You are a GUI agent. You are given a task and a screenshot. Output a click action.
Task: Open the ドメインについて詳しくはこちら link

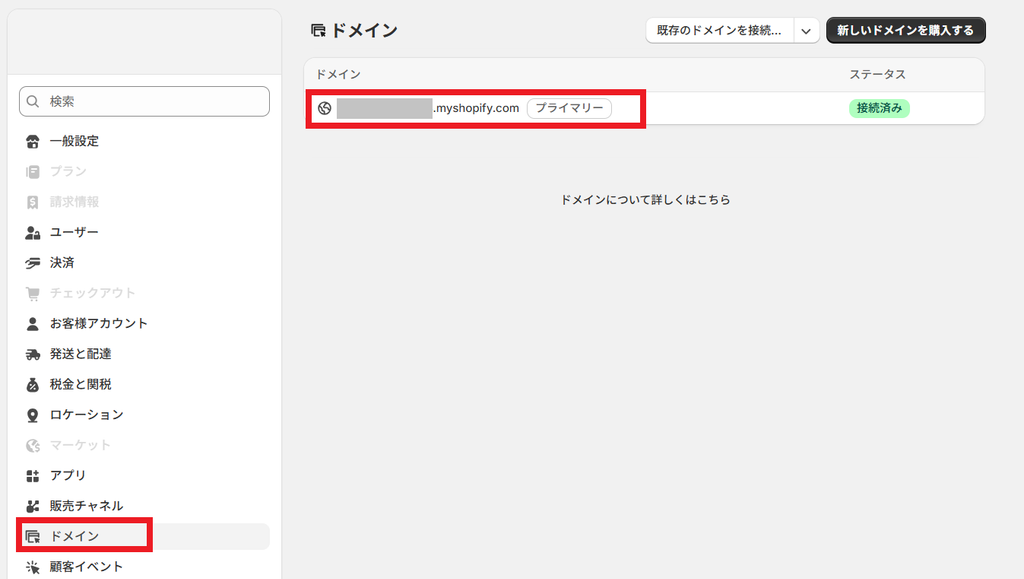(645, 200)
